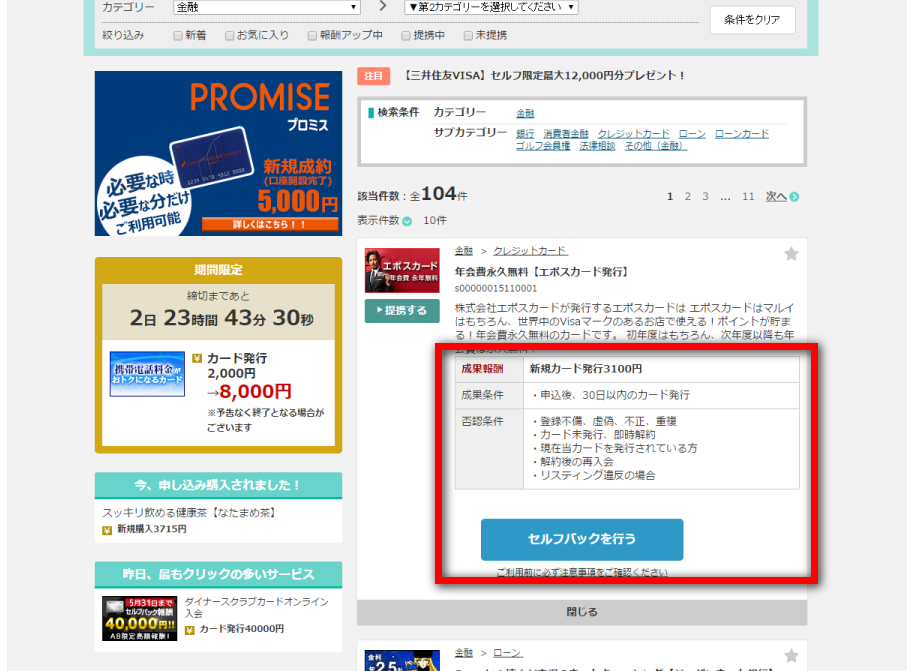The height and width of the screenshot is (671, 911).
Task: Click クレジットカード breadcrumb in エポスカード listing
Action: click(x=530, y=251)
